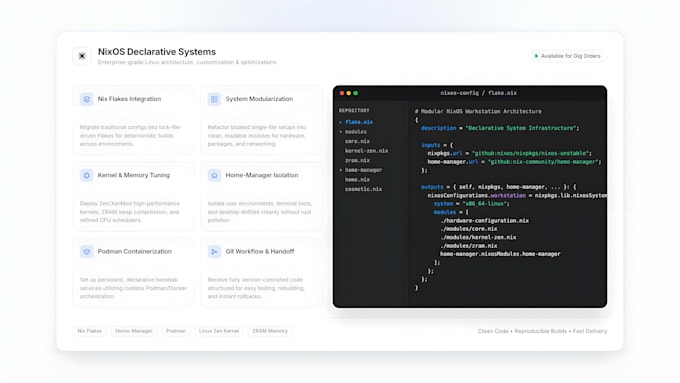Image resolution: width=680 pixels, height=383 pixels.
Task: Click the Available for Gig Orders badge
Action: (568, 56)
